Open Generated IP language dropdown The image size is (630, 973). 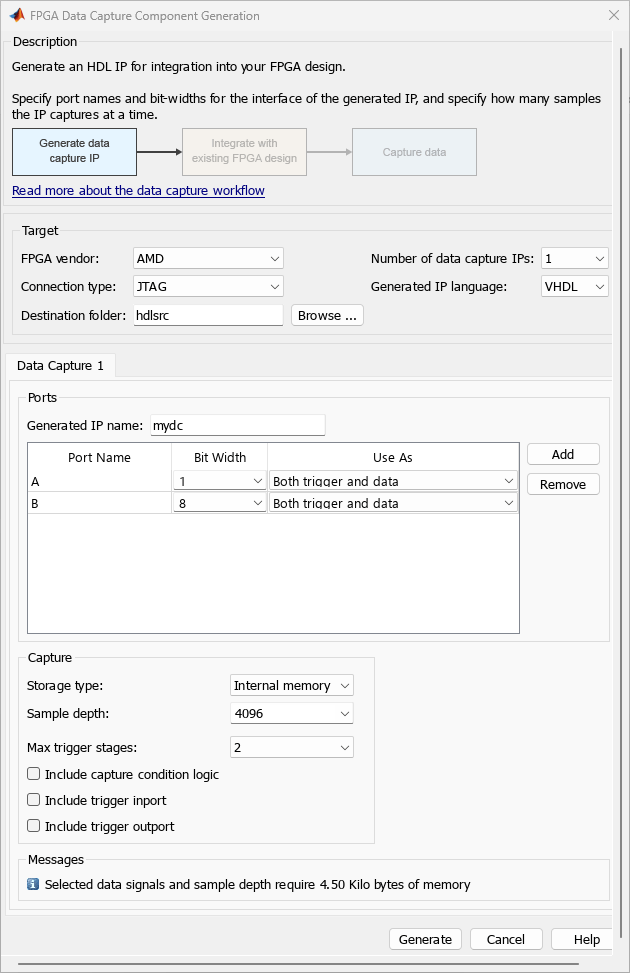[574, 287]
